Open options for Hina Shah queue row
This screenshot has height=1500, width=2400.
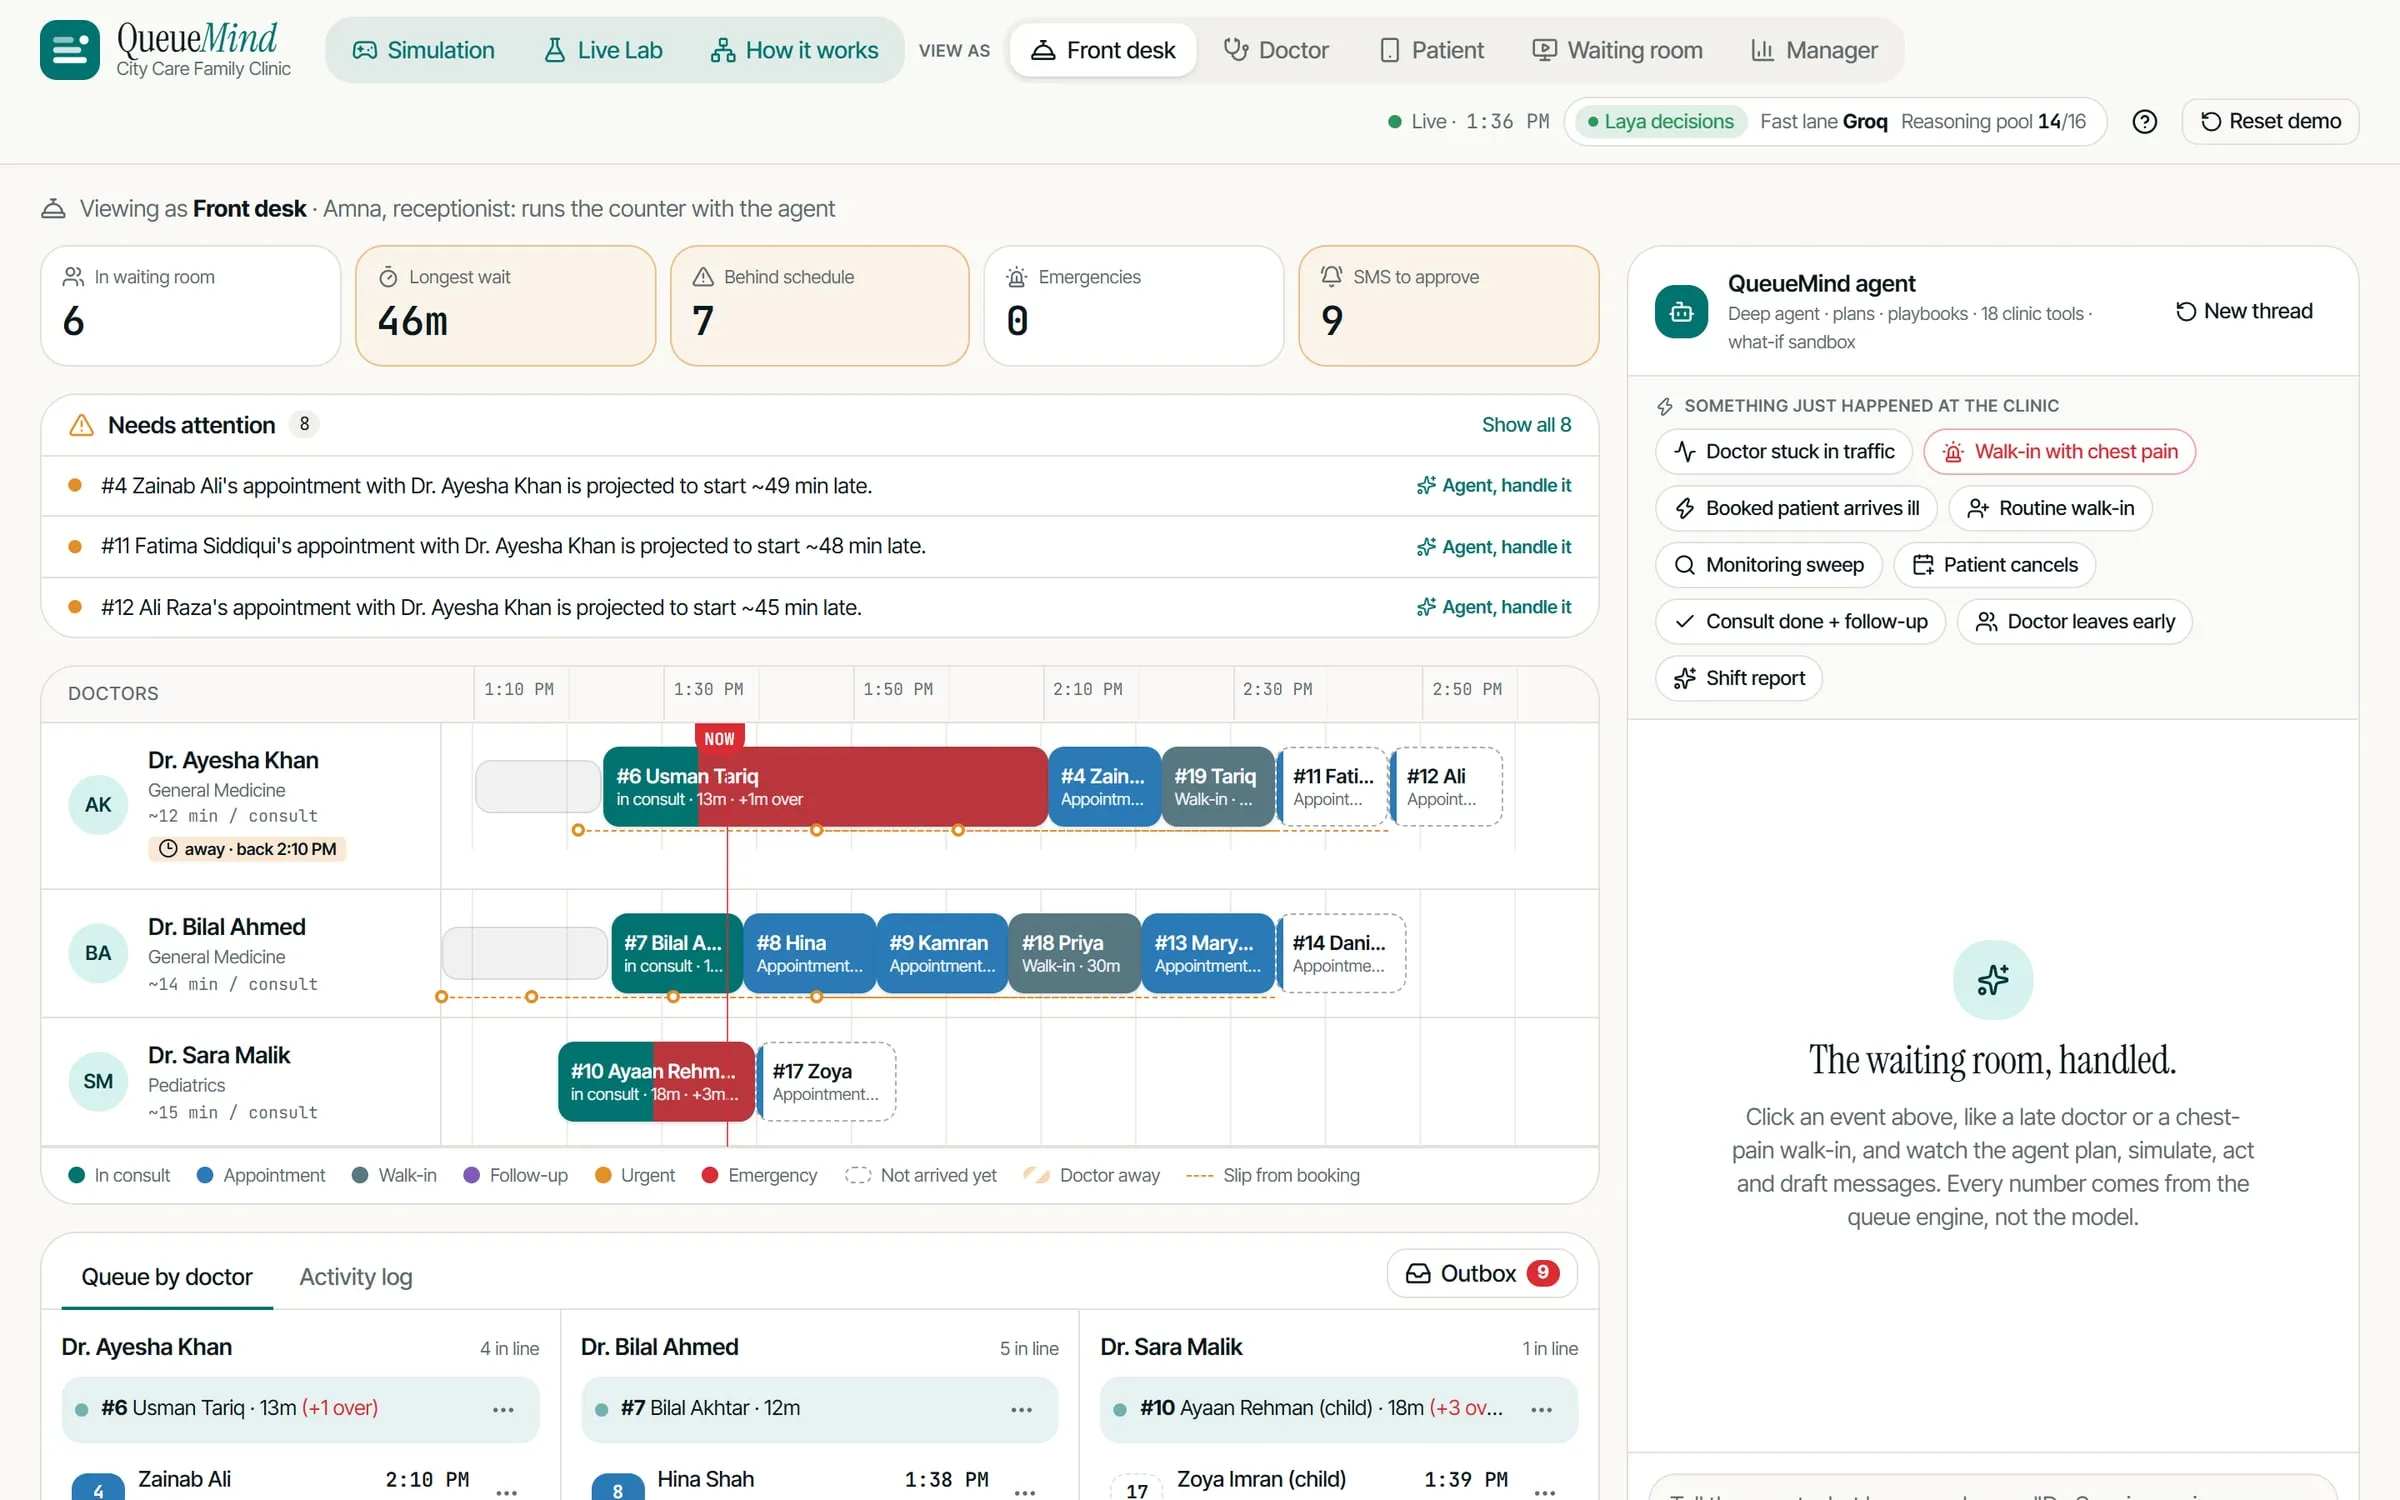tap(1025, 1491)
